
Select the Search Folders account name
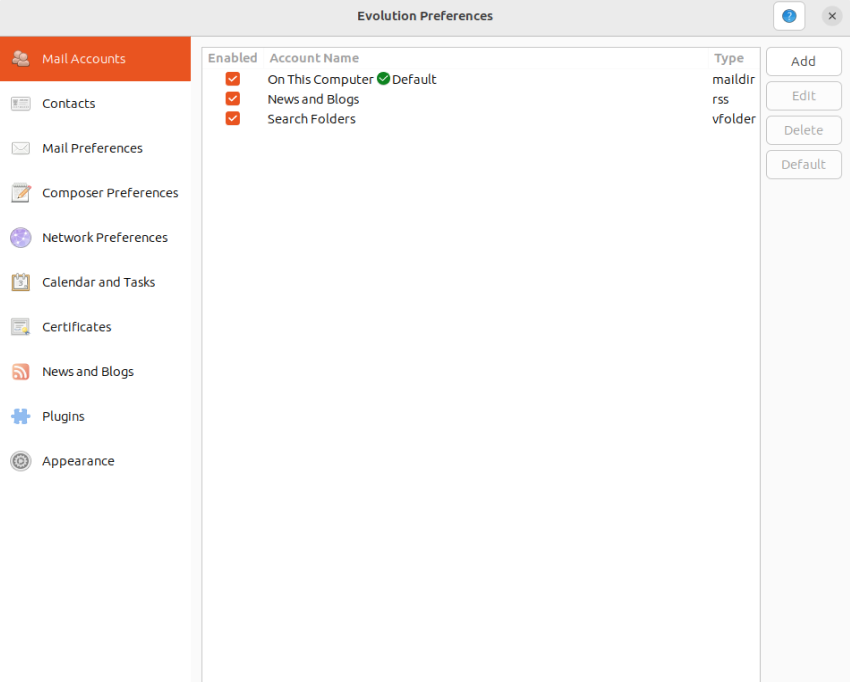click(312, 119)
